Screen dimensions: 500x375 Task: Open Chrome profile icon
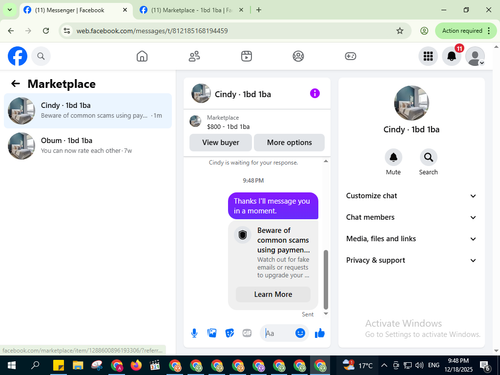point(424,31)
